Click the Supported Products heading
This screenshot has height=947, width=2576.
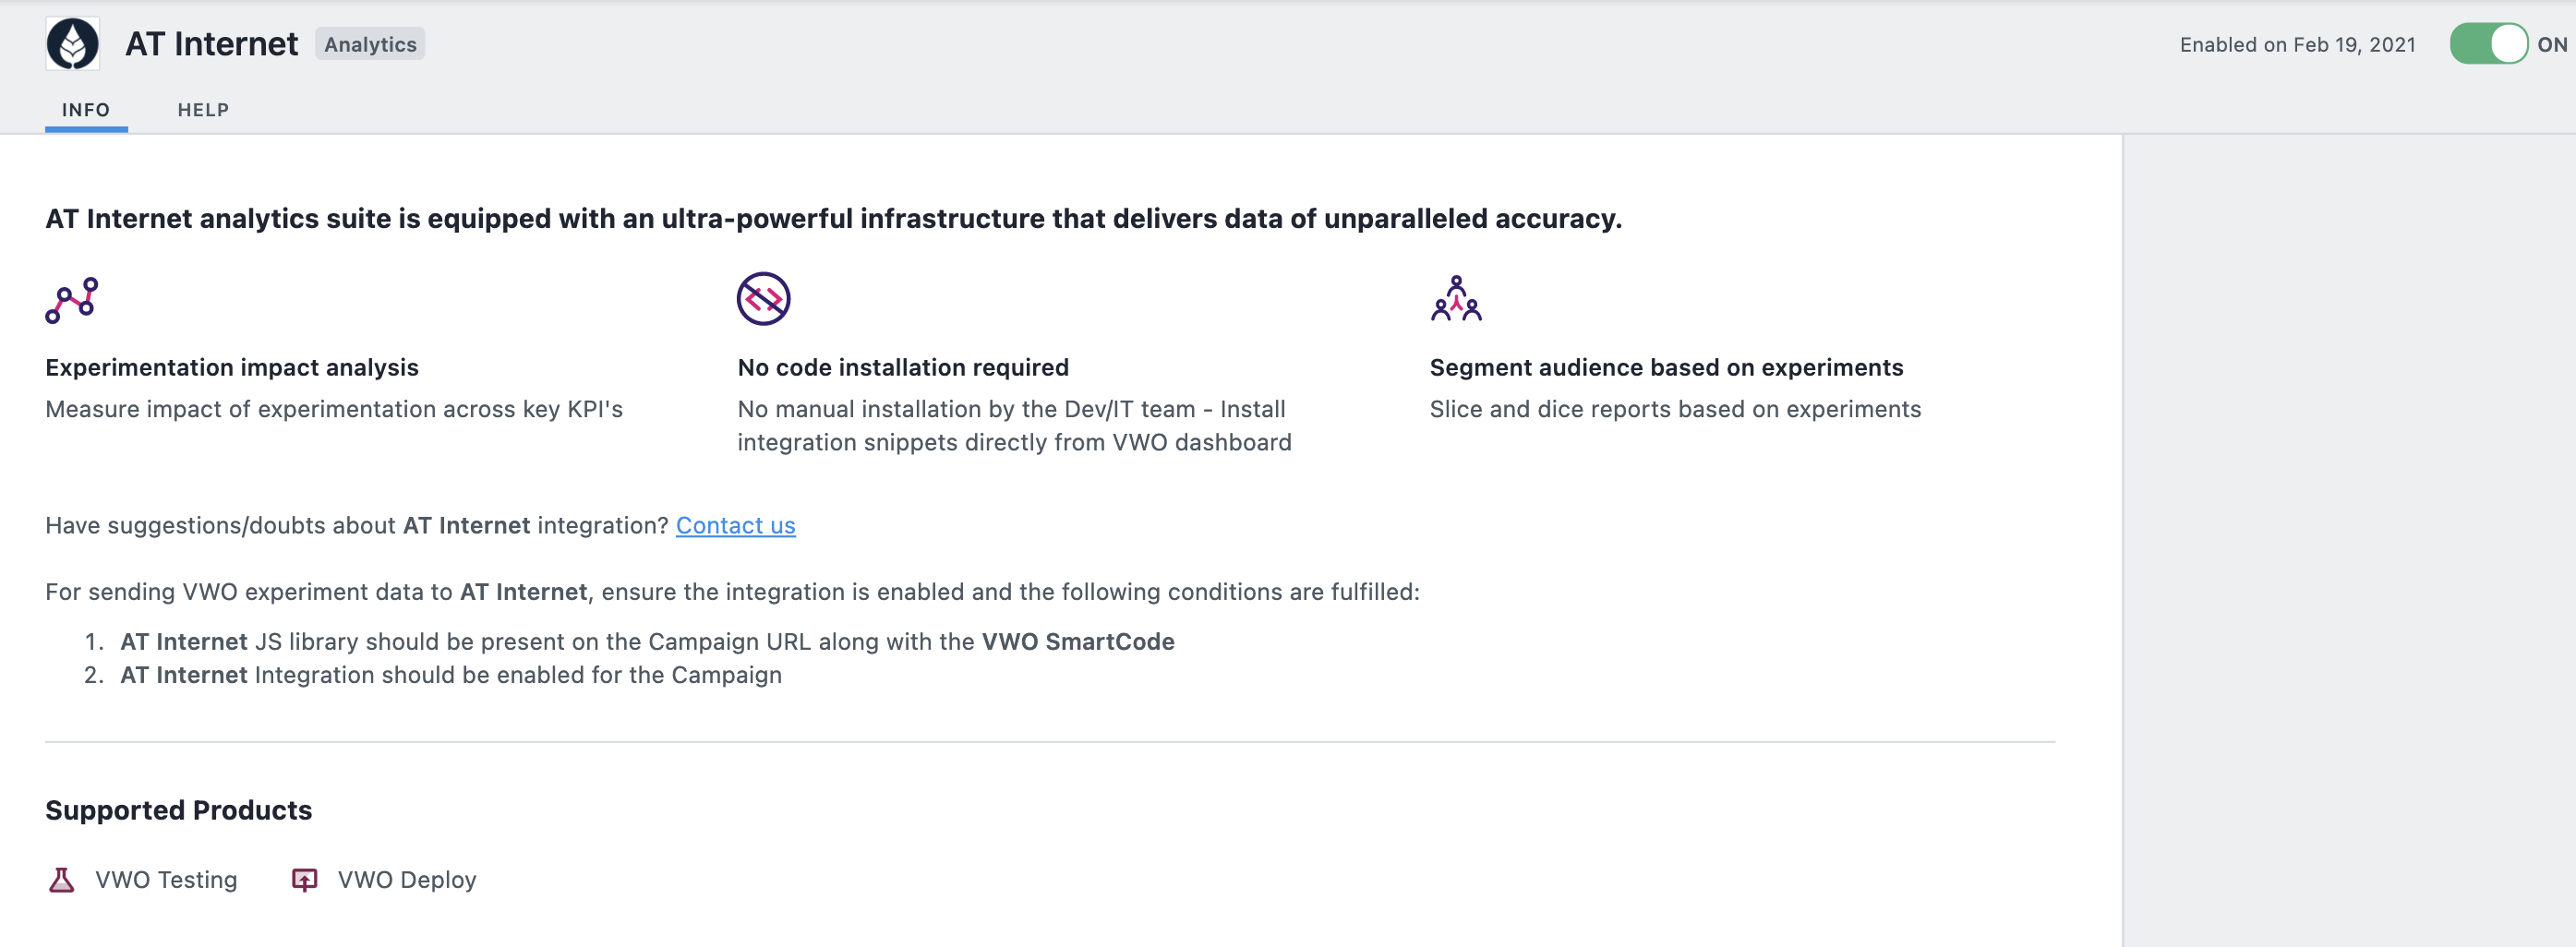(179, 810)
